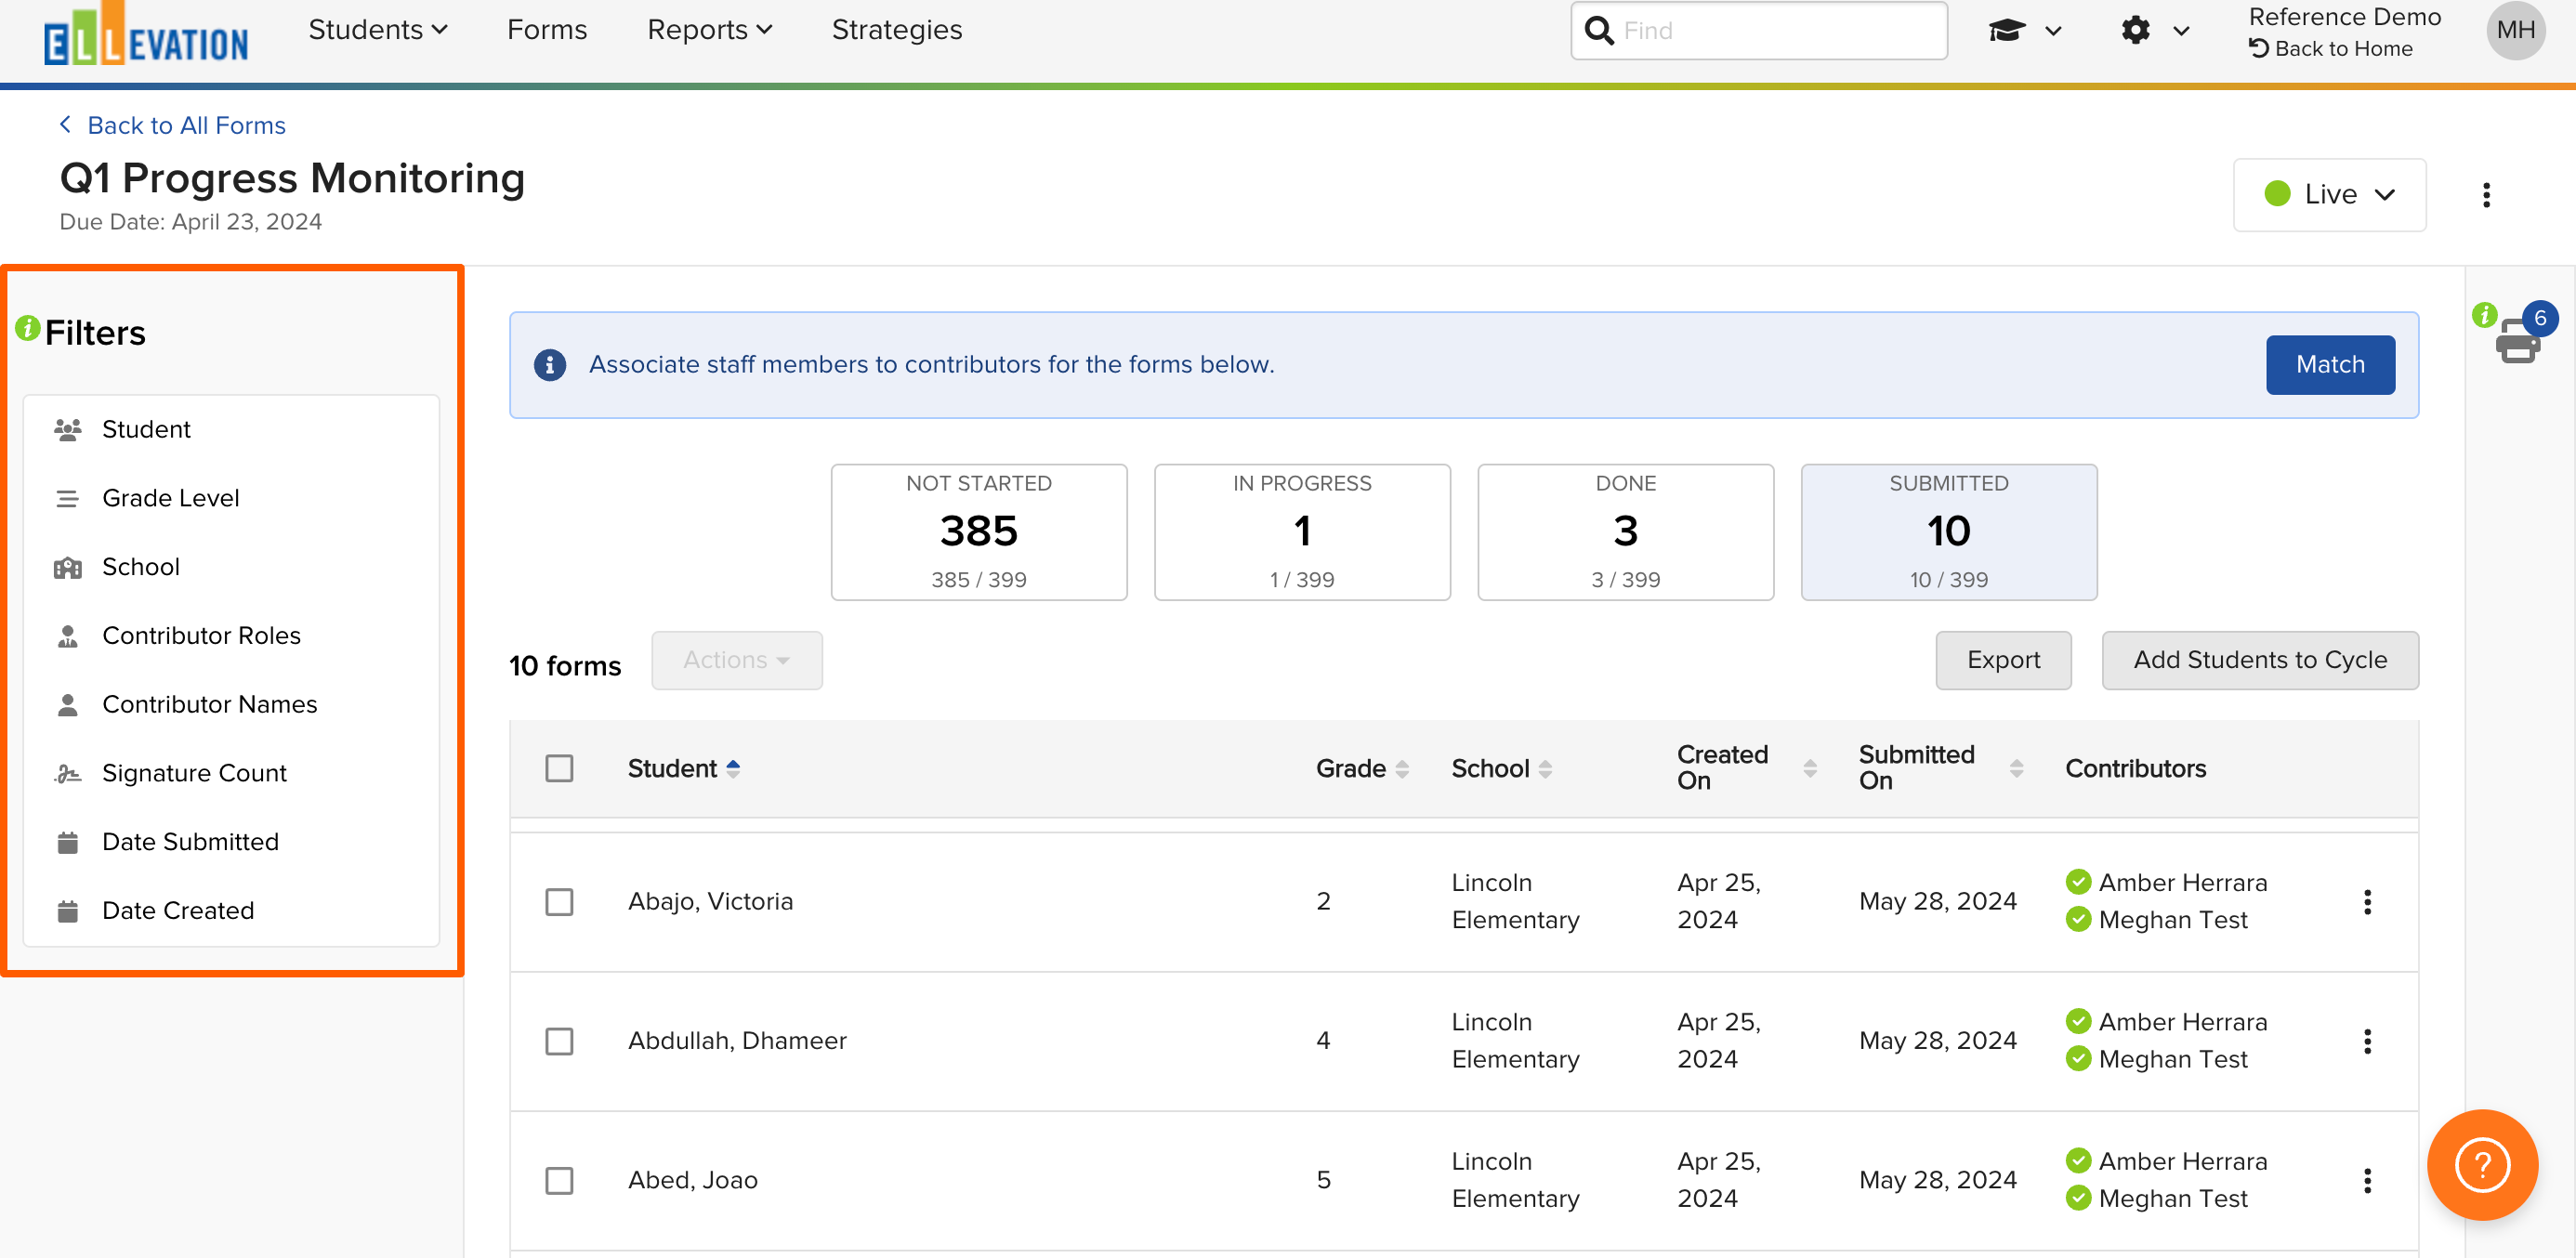Open row menu for Abajo, Victoria
This screenshot has width=2576, height=1258.
point(2367,902)
